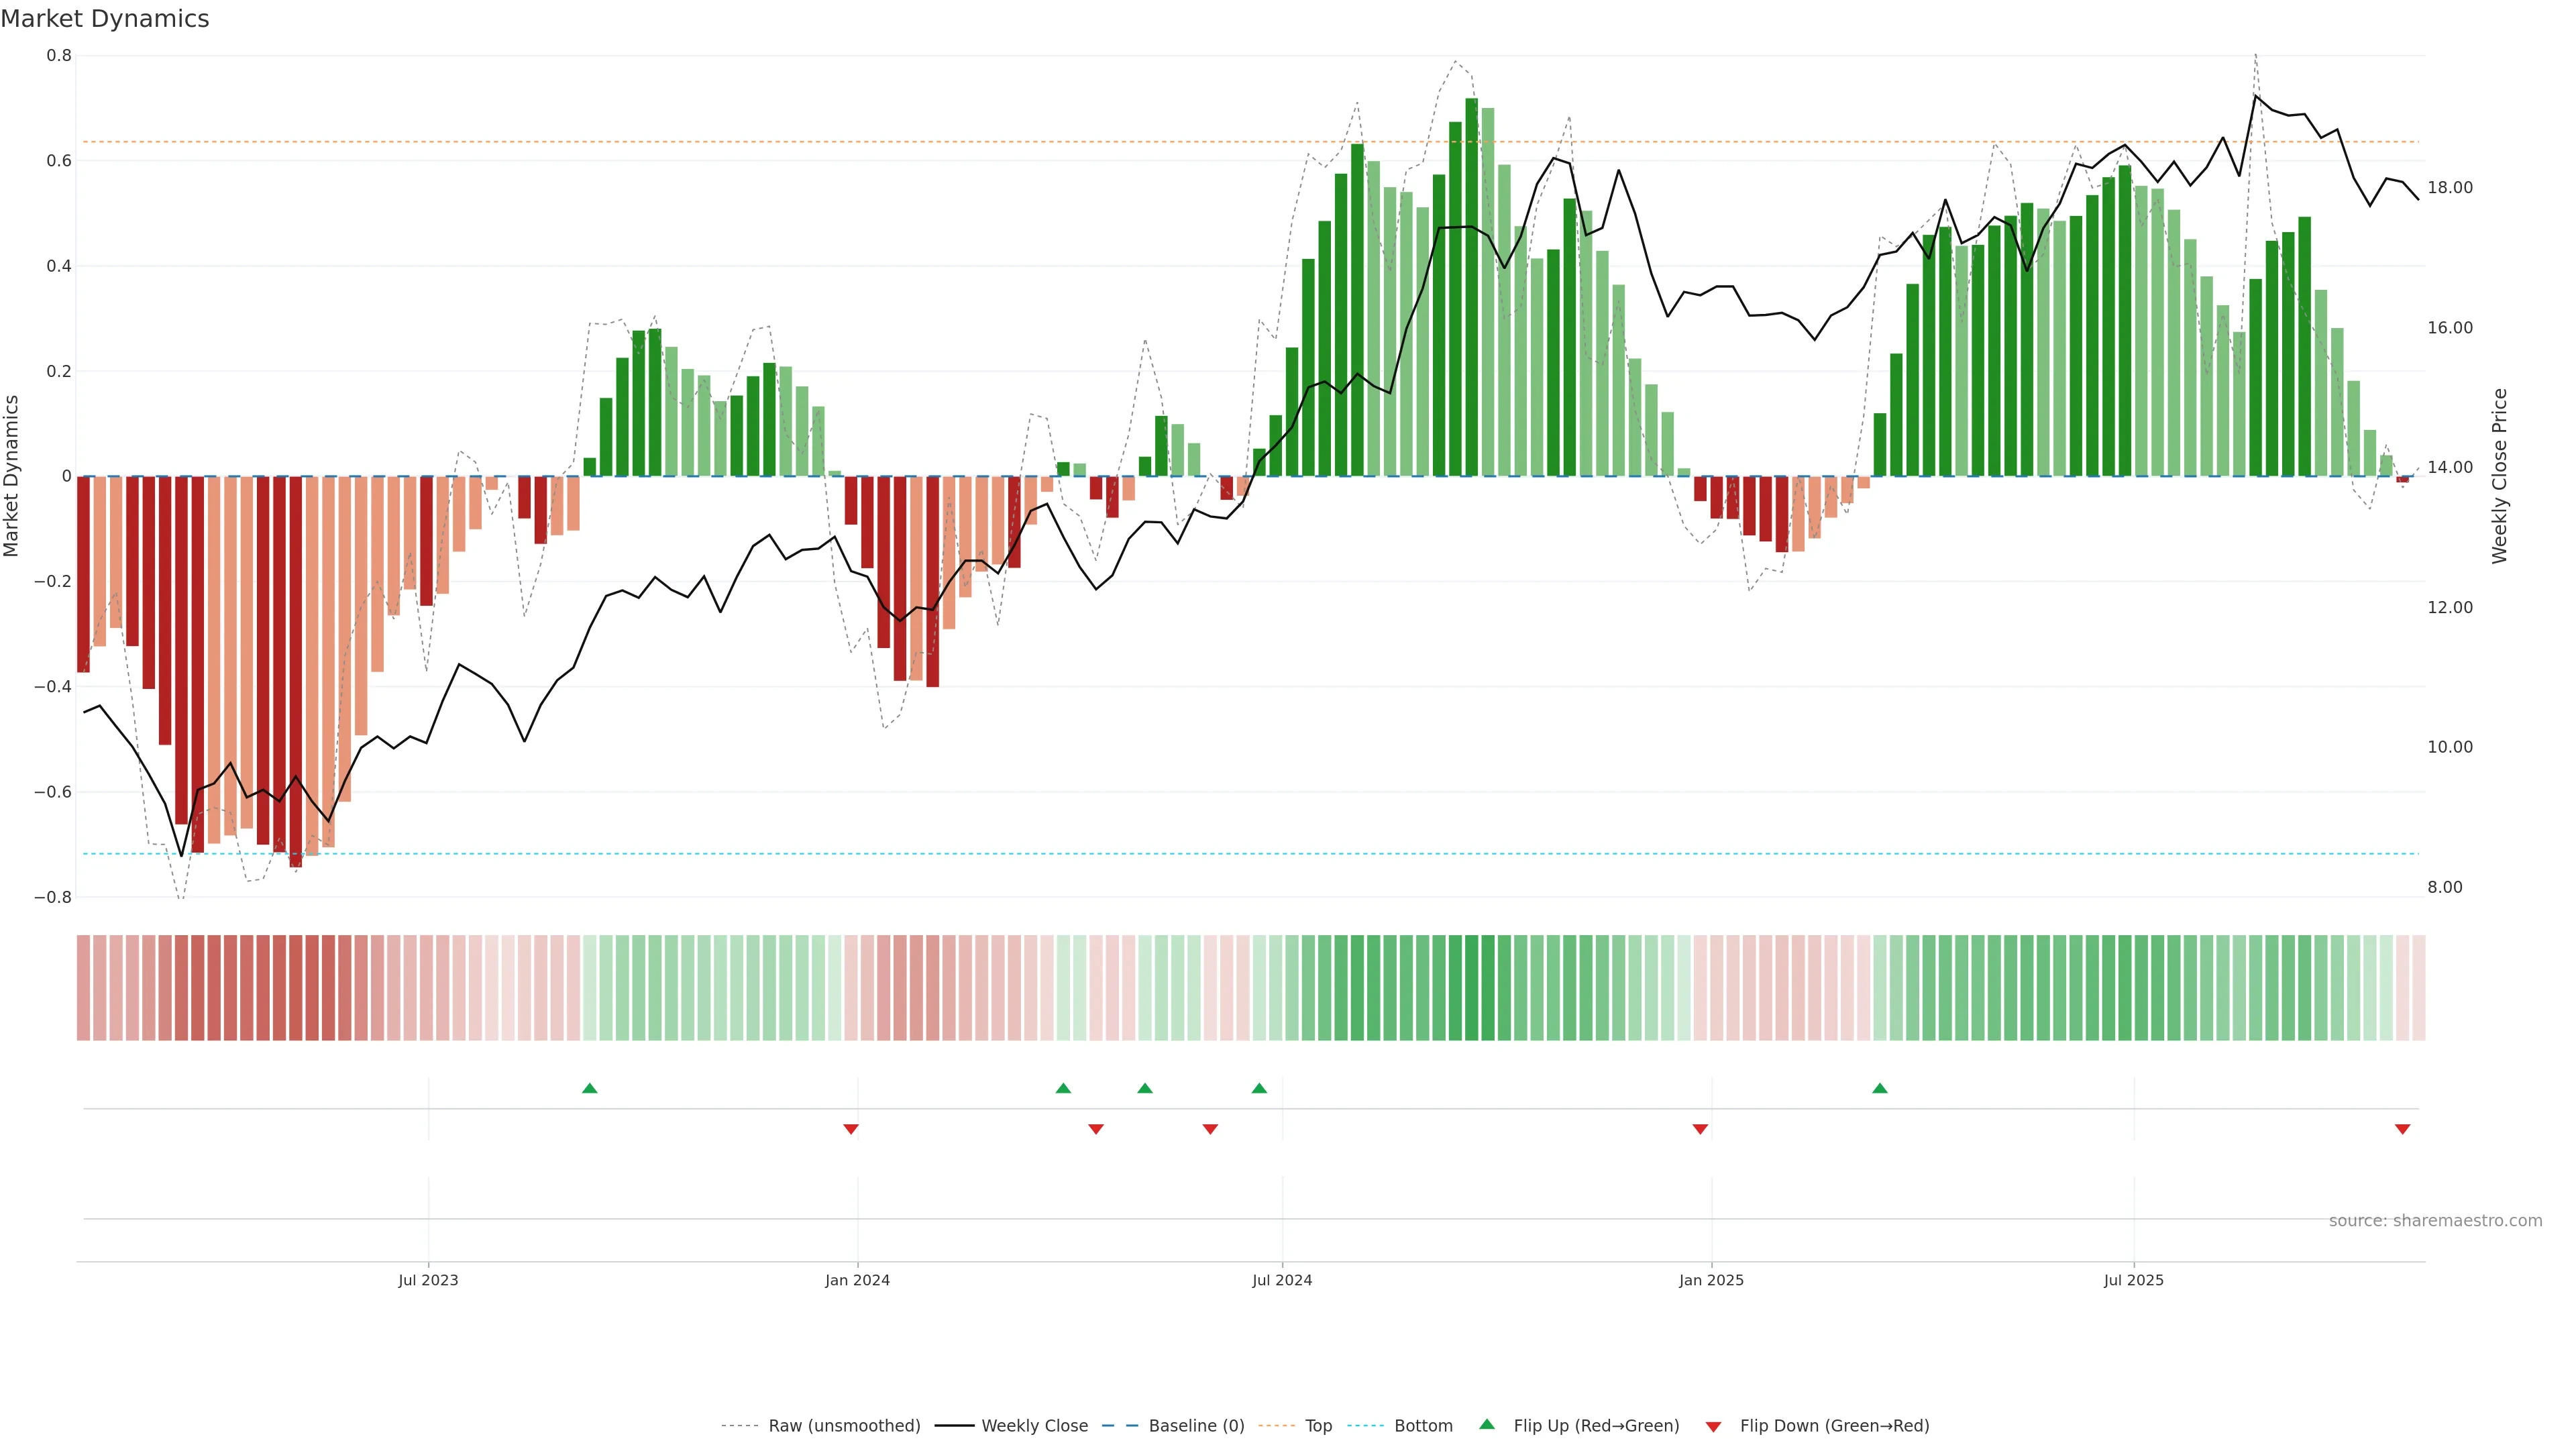The height and width of the screenshot is (1449, 2576).
Task: Click the green Flip Up triangle nearest Jul 2024
Action: coord(1259,1088)
